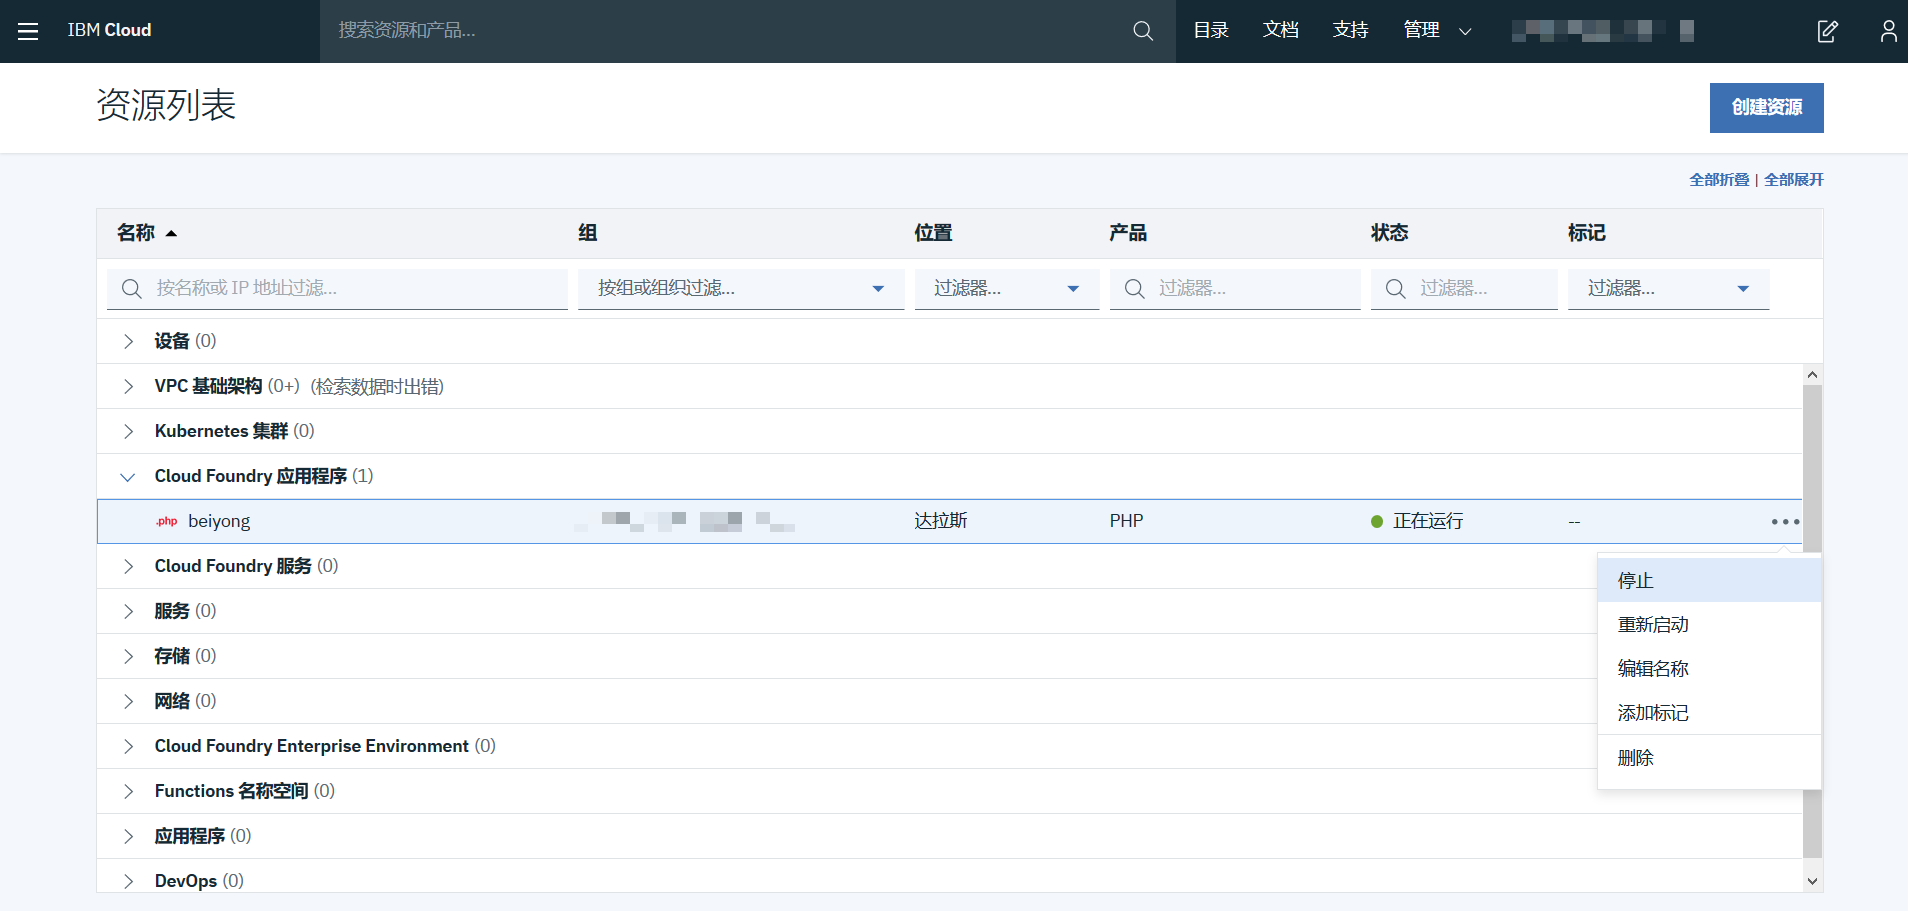The width and height of the screenshot is (1908, 911).
Task: Sort by 名称 column arrow
Action: coord(171,233)
